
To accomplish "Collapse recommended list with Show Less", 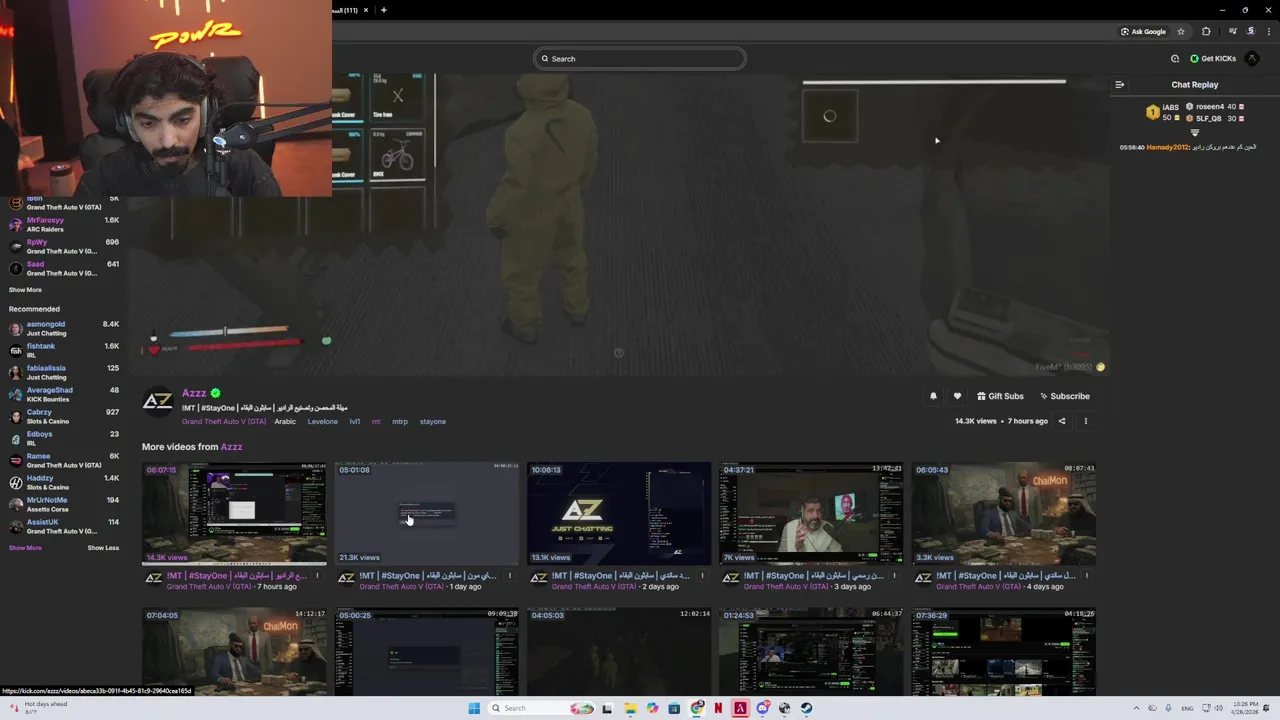I will [103, 548].
